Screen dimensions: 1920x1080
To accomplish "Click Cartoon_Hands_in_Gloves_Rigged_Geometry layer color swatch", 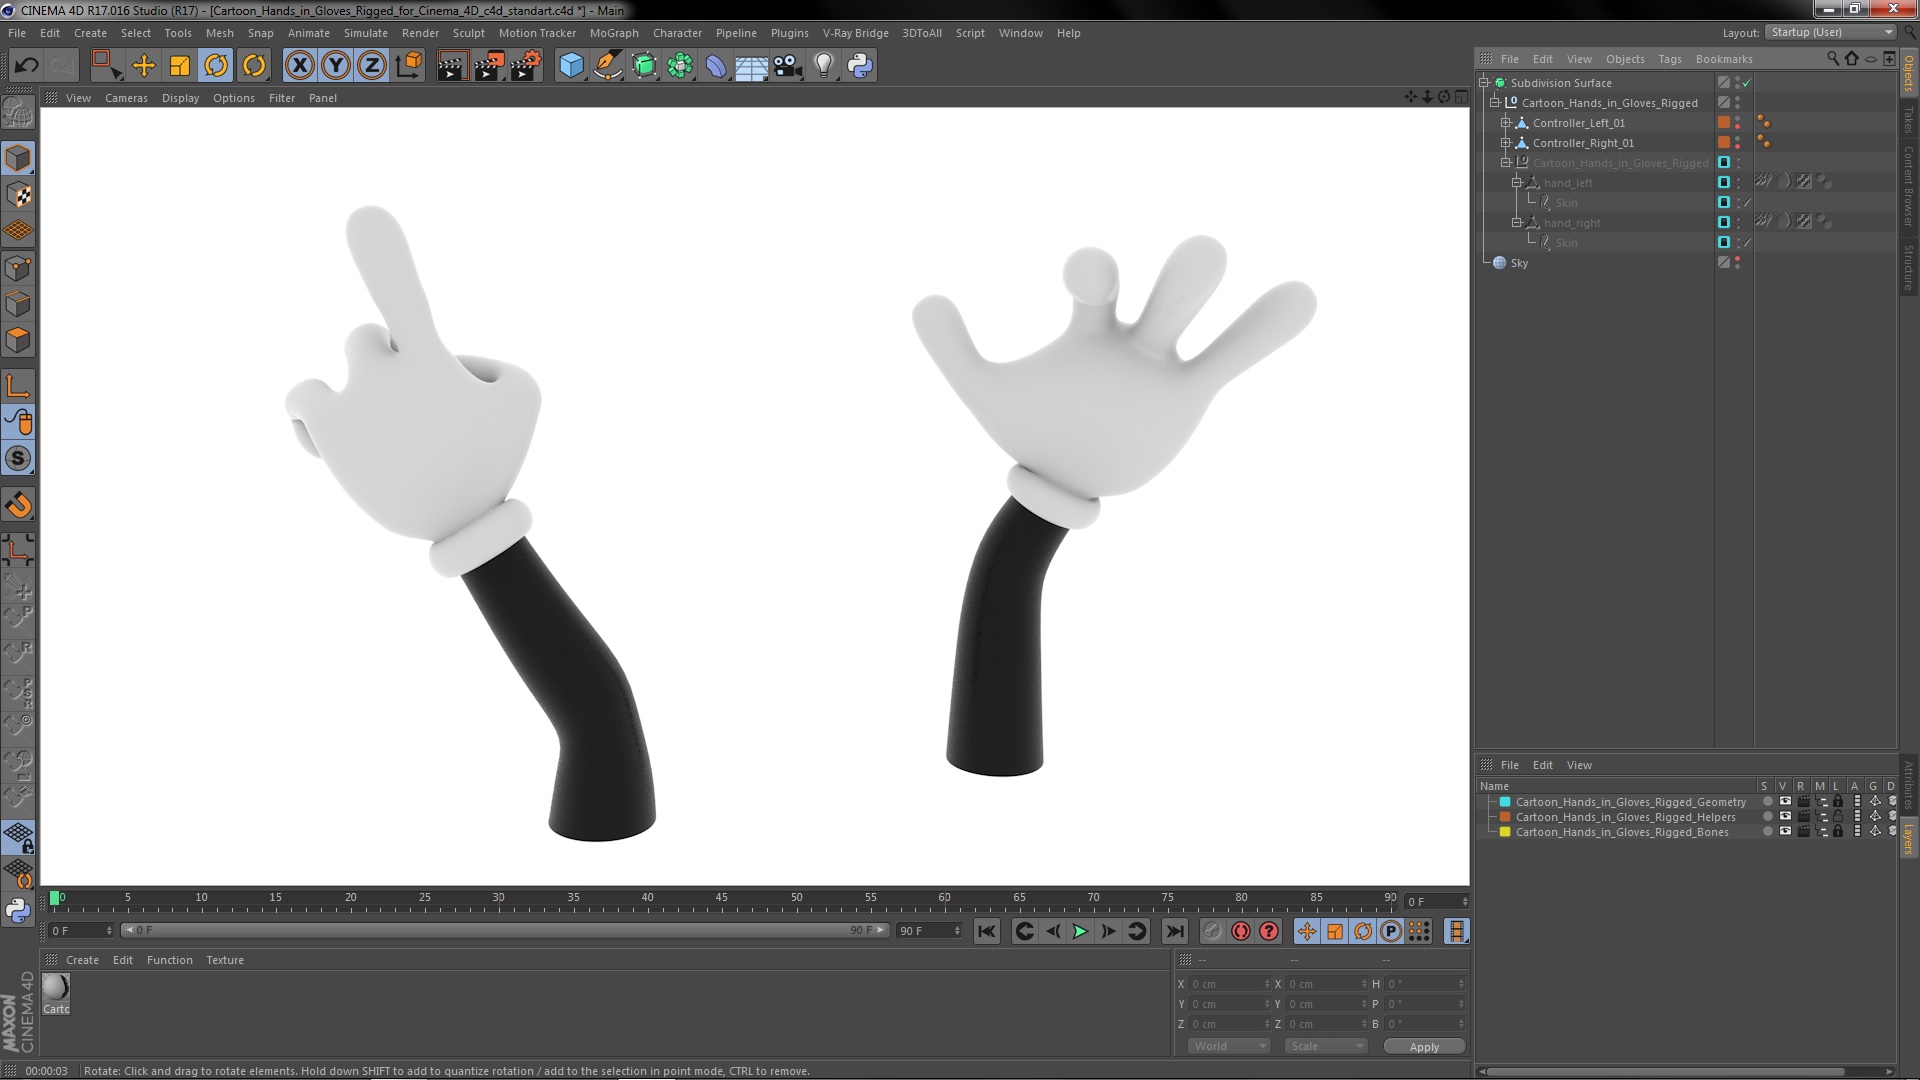I will (1505, 802).
